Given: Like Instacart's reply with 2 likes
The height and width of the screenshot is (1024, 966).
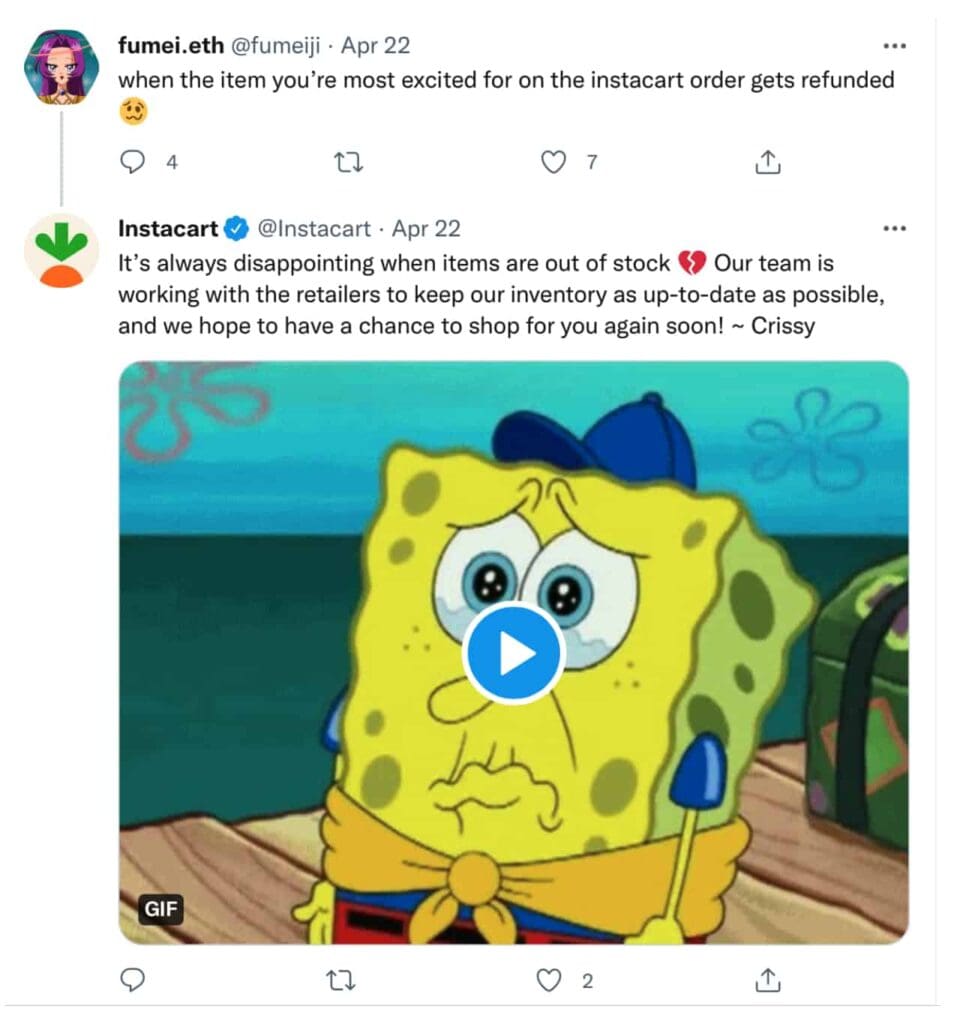Looking at the screenshot, I should 549,981.
